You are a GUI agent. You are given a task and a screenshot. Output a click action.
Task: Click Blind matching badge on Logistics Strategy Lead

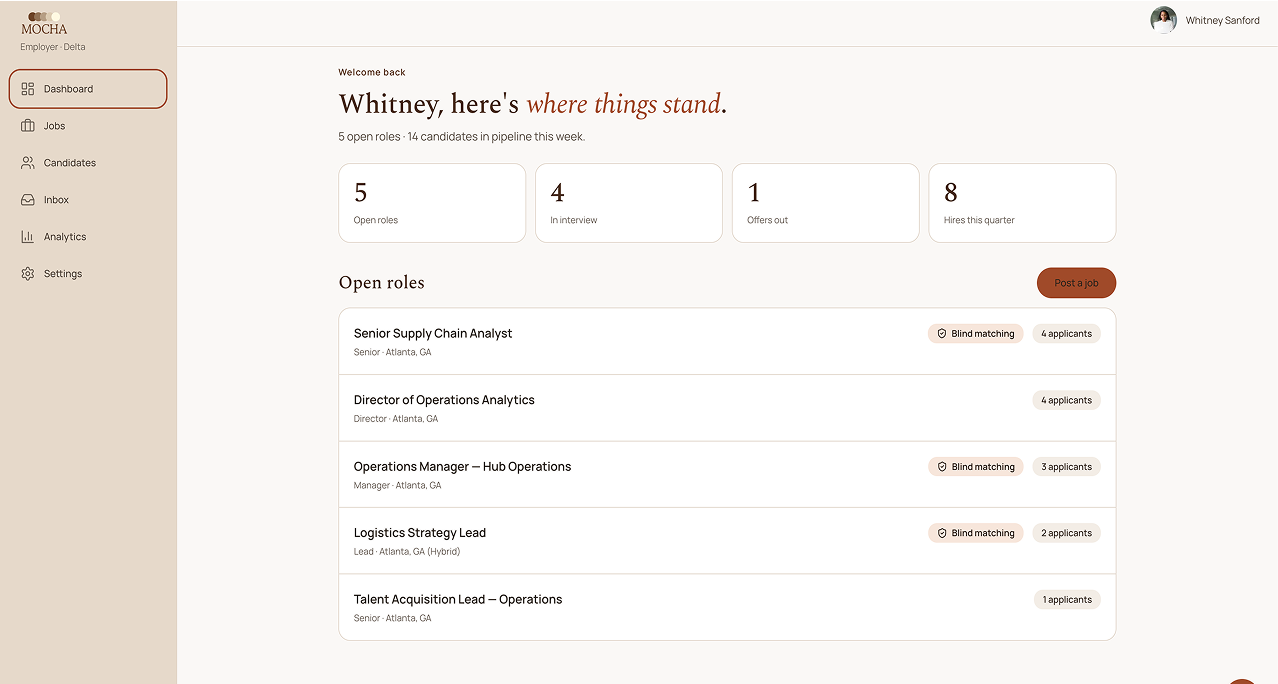(976, 533)
